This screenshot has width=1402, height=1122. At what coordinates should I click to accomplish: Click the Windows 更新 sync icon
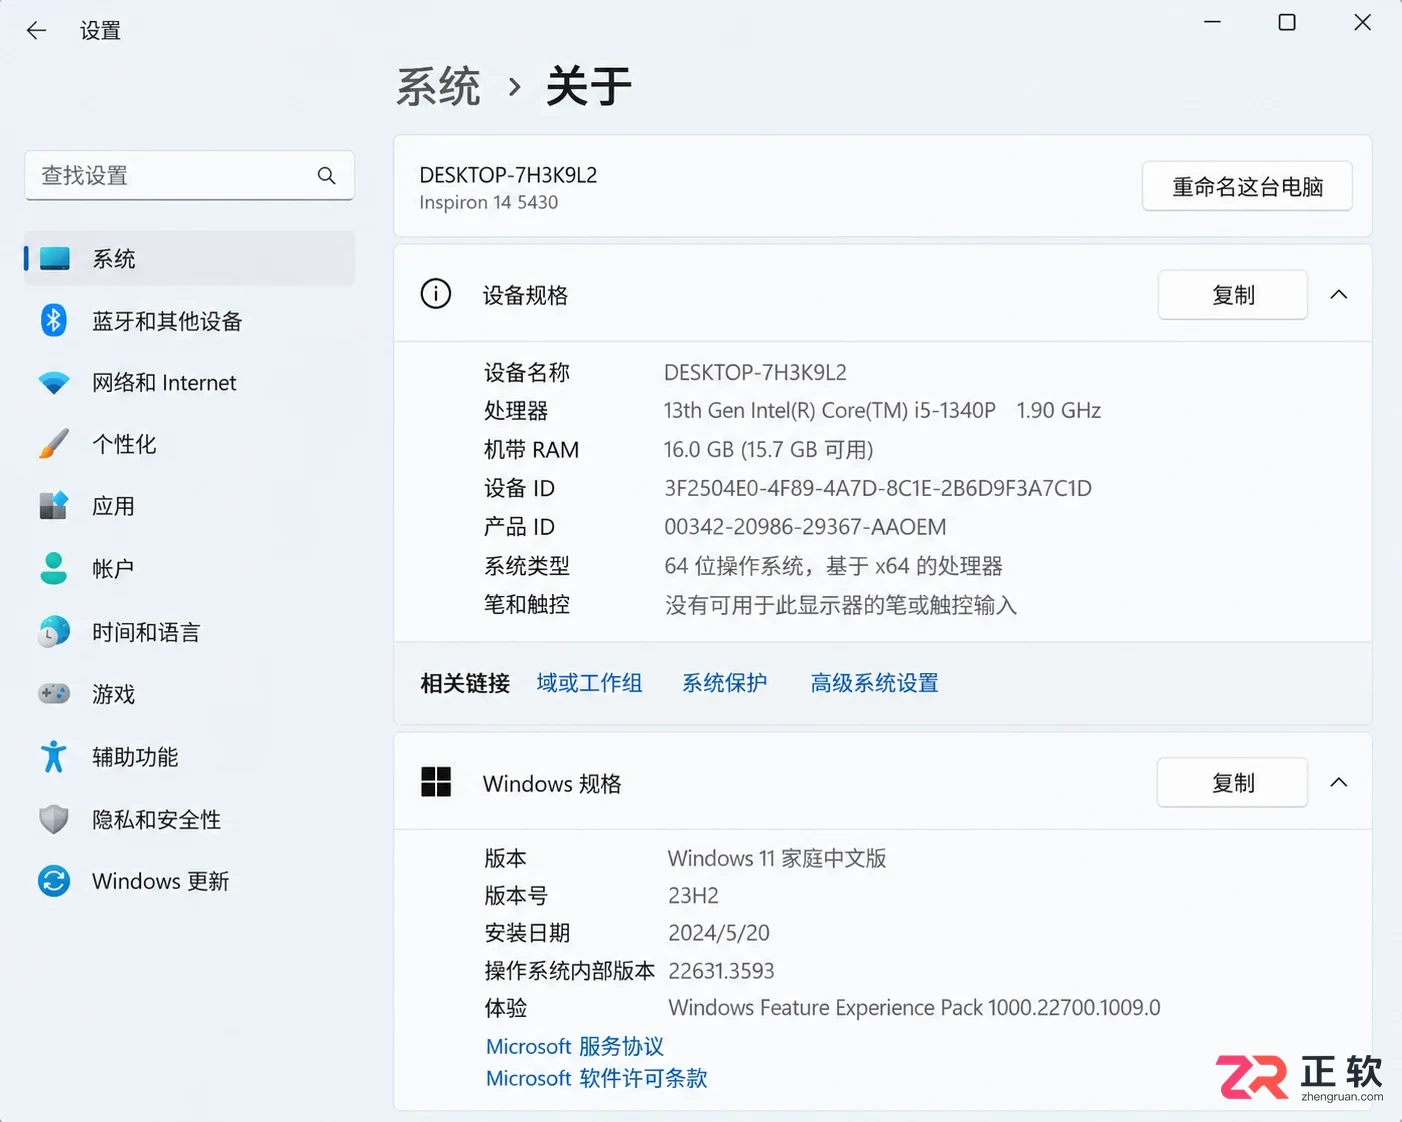[54, 881]
